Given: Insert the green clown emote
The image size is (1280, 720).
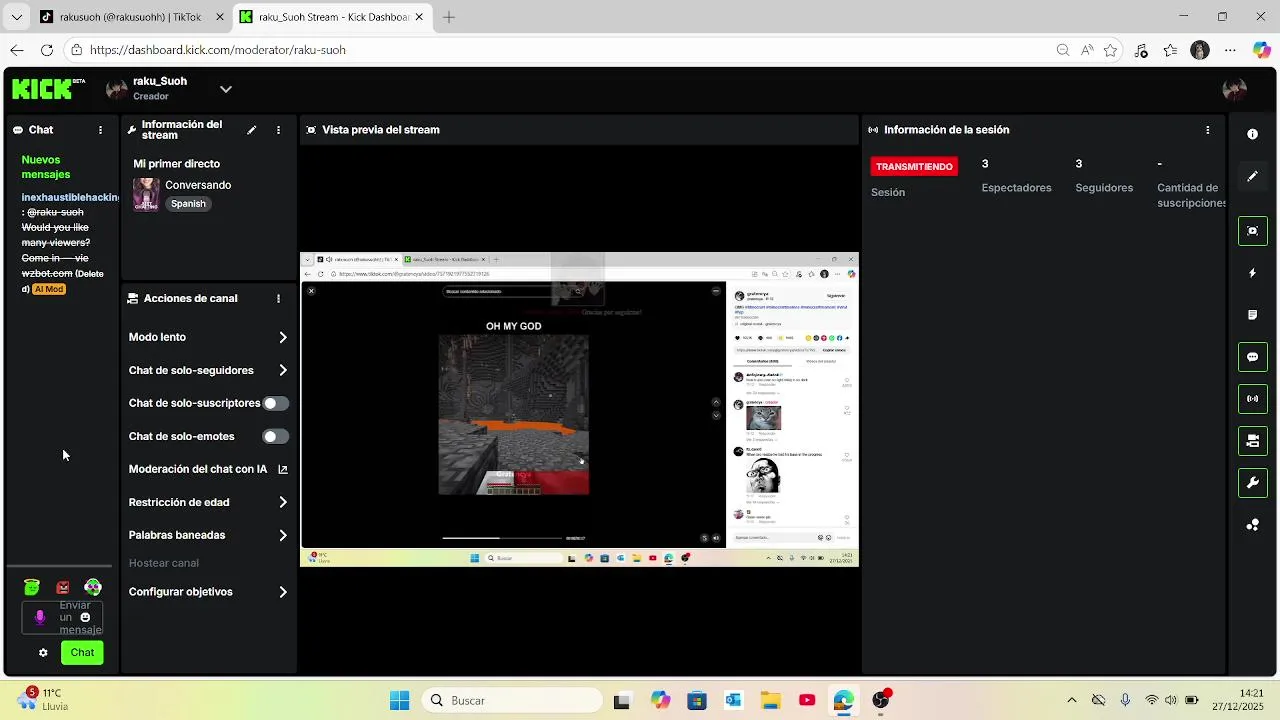Looking at the screenshot, I should click(93, 588).
